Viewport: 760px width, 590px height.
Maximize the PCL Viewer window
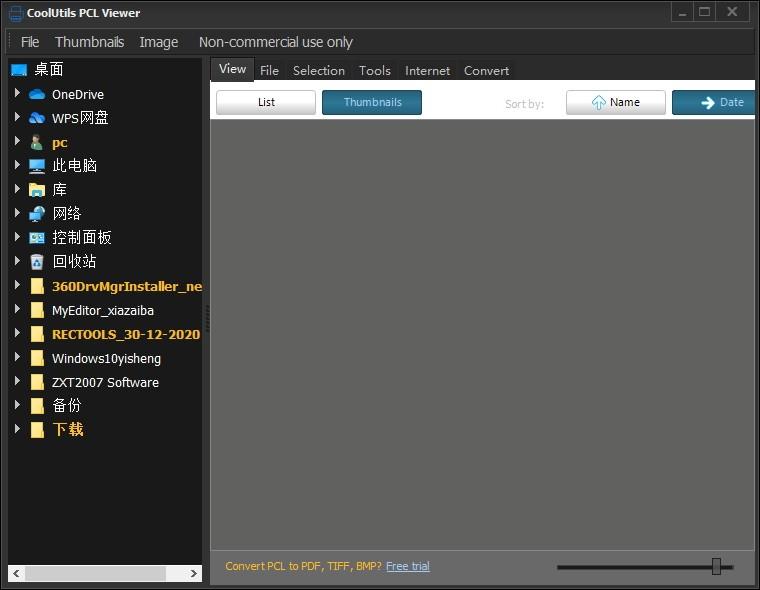pos(705,12)
